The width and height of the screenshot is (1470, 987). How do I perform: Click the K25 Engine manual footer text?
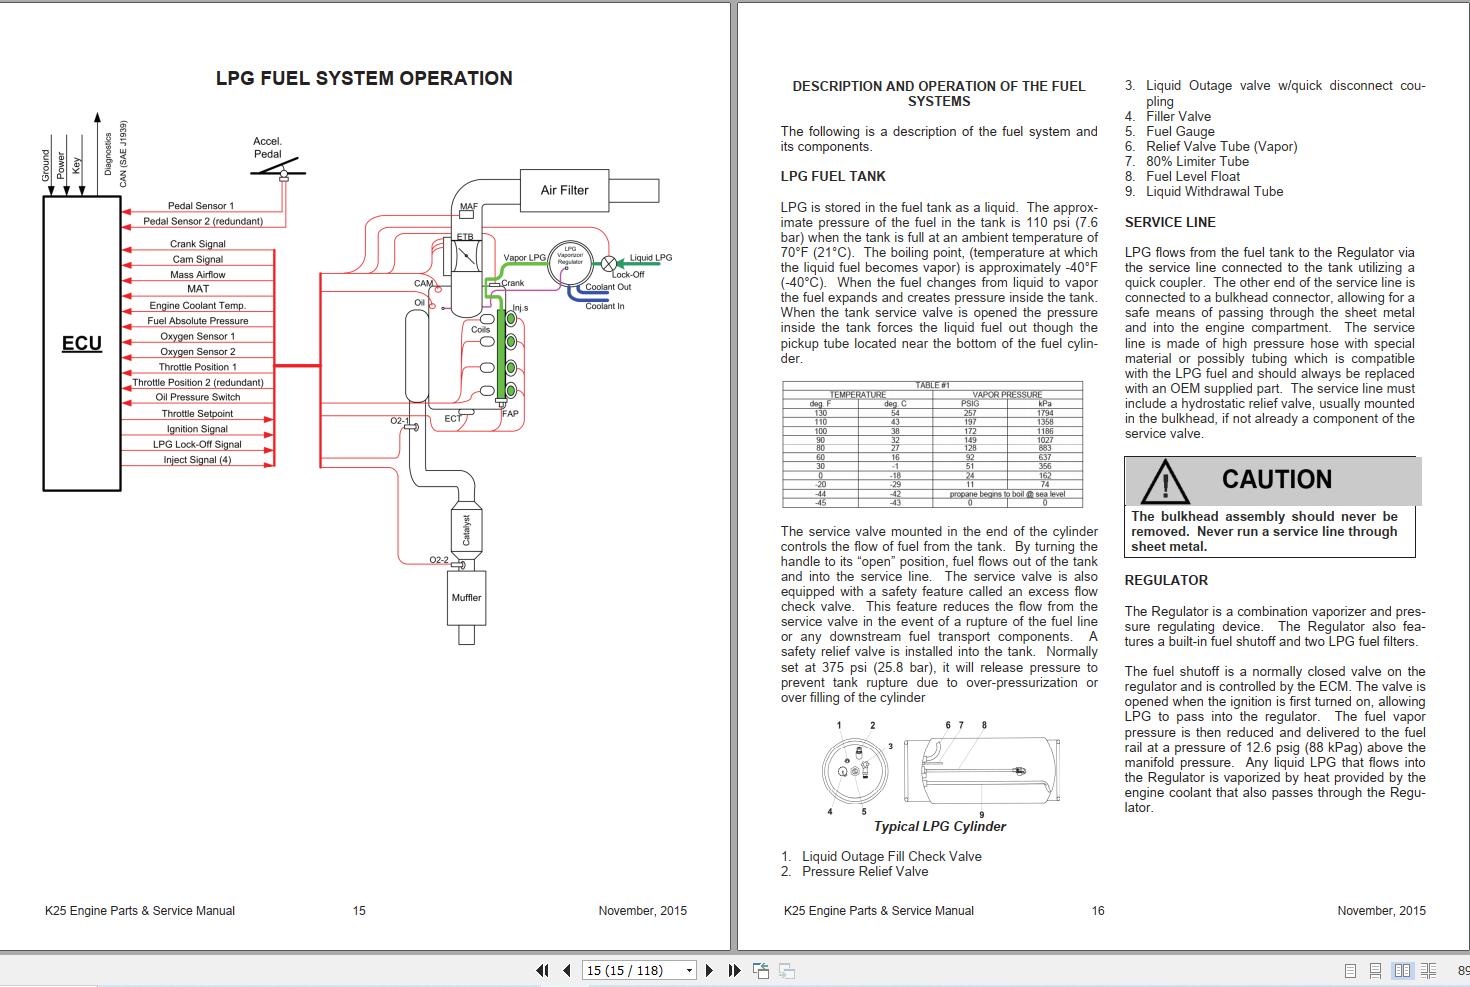140,910
